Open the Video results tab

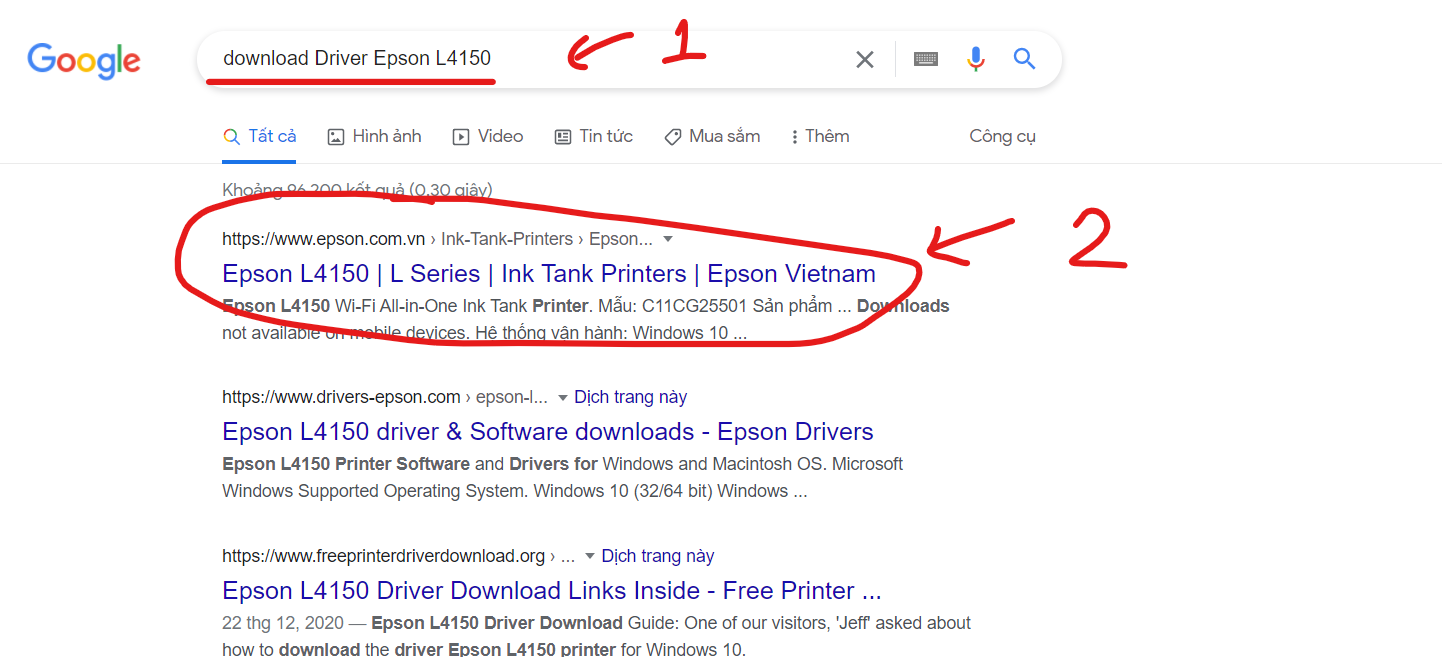[488, 137]
